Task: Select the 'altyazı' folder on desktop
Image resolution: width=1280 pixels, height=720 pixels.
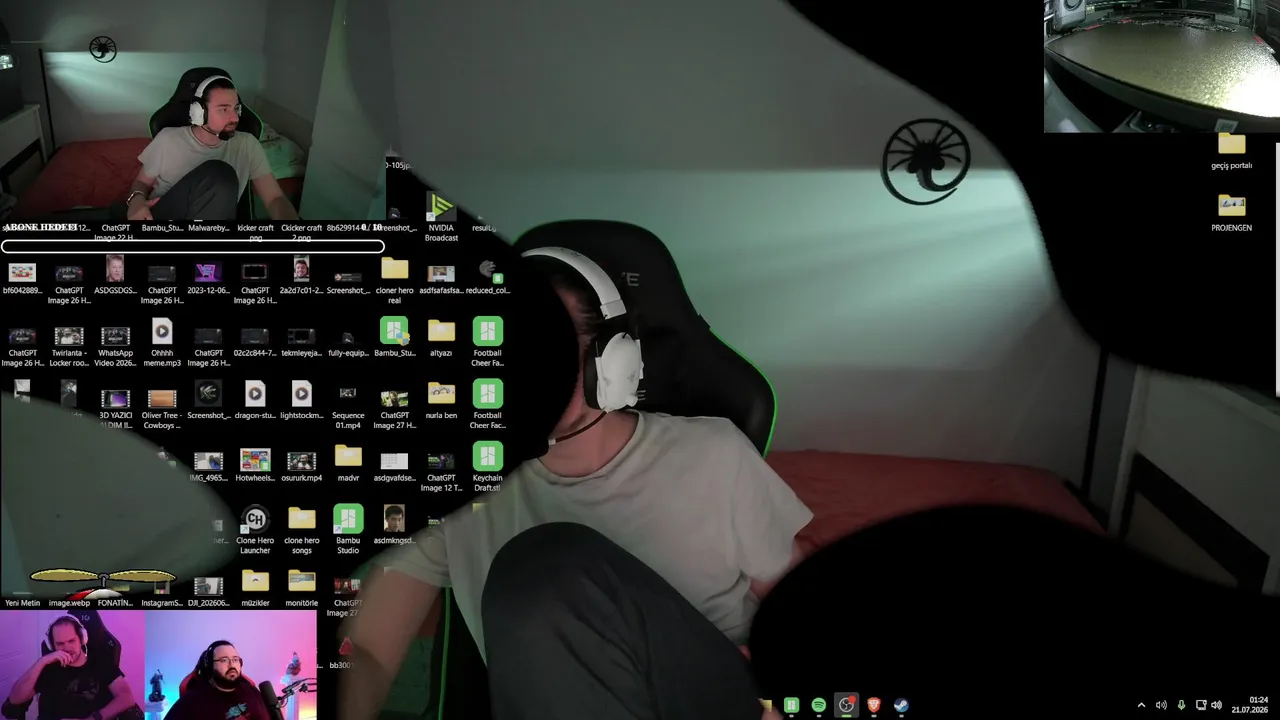Action: 441,339
